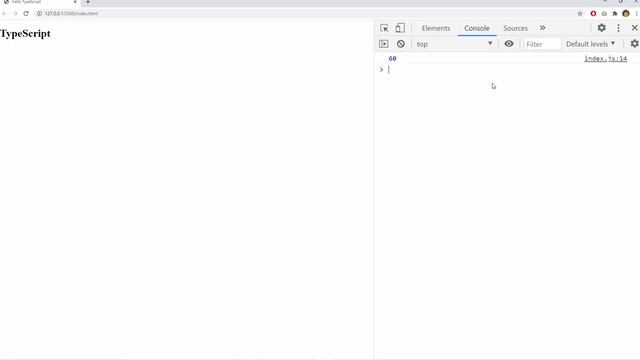Clear the console output

click(x=401, y=44)
